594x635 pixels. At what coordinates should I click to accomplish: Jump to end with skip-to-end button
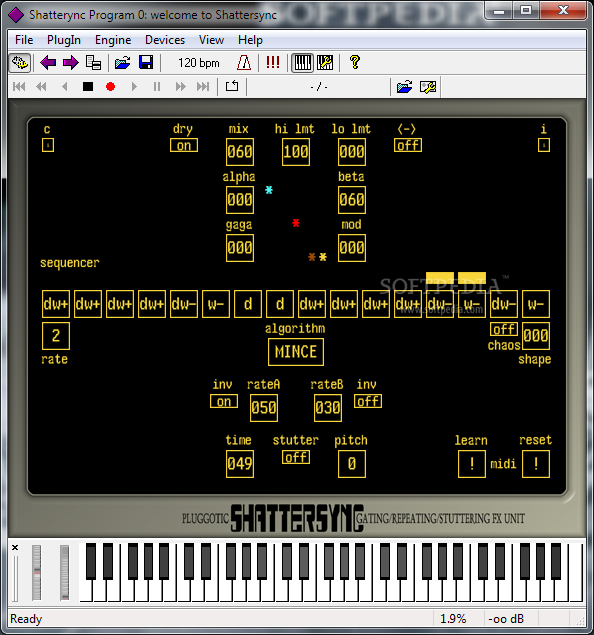[203, 87]
